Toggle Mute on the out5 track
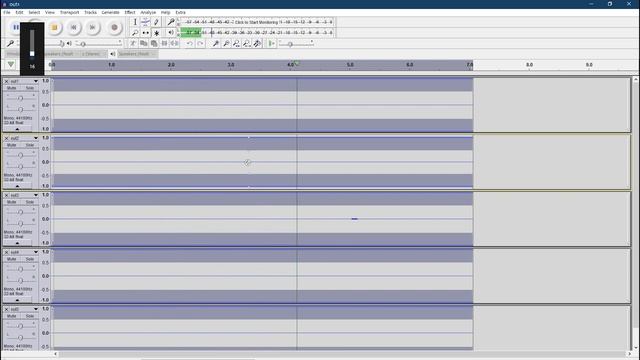 click(x=12, y=316)
